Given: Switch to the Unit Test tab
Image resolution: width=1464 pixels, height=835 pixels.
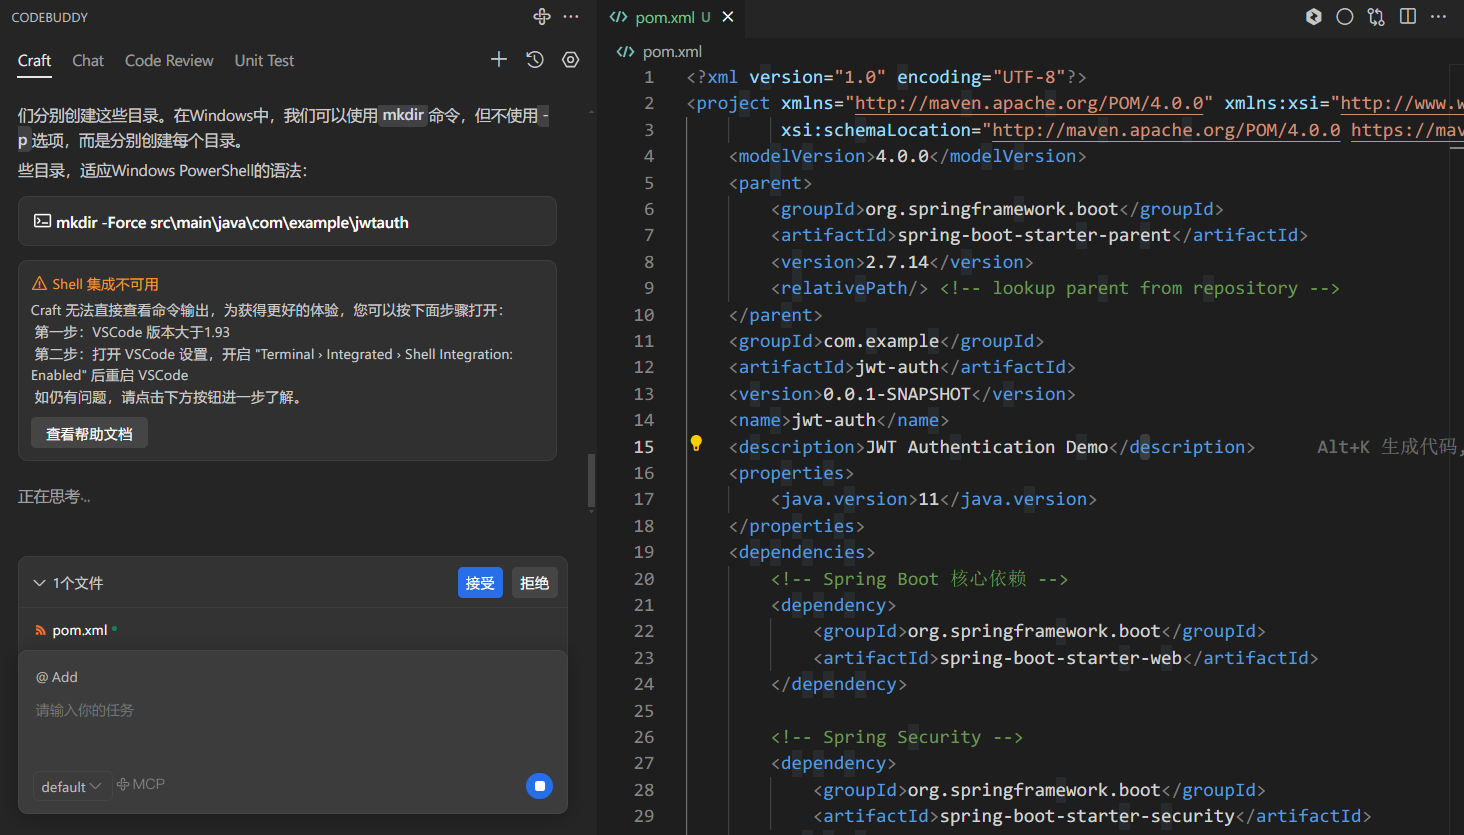Looking at the screenshot, I should click(264, 61).
